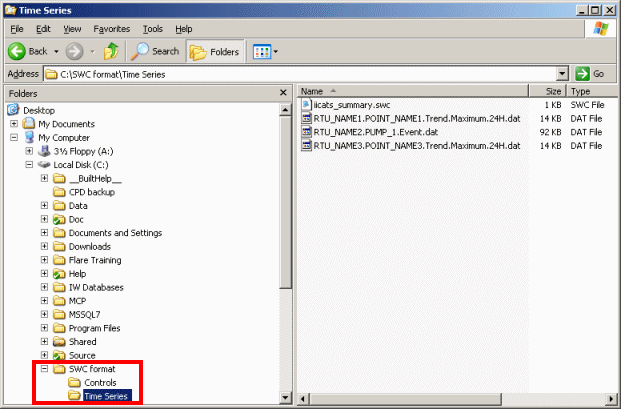Click the Go button
The height and width of the screenshot is (409, 621).
(590, 74)
